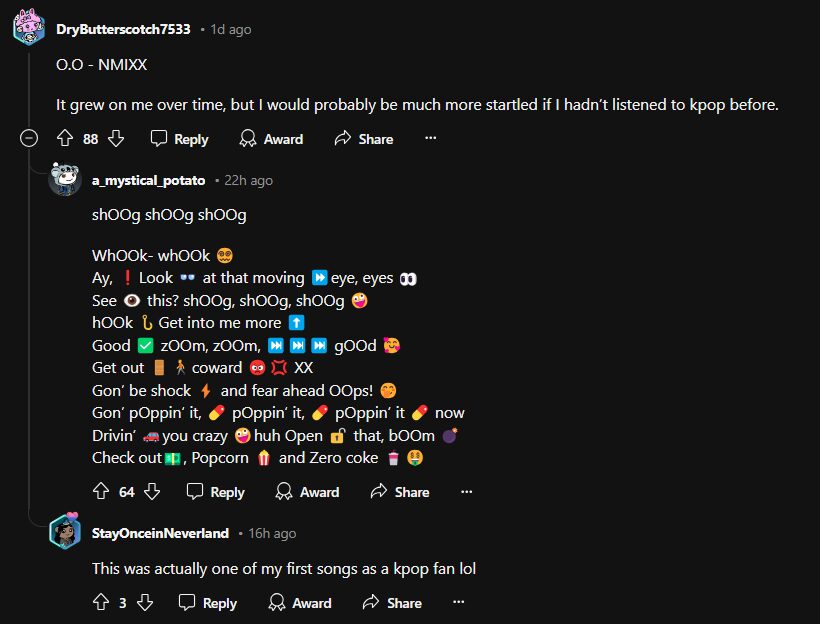The height and width of the screenshot is (624, 820).
Task: Open the overflow menu on the lyrics comment
Action: coord(466,491)
